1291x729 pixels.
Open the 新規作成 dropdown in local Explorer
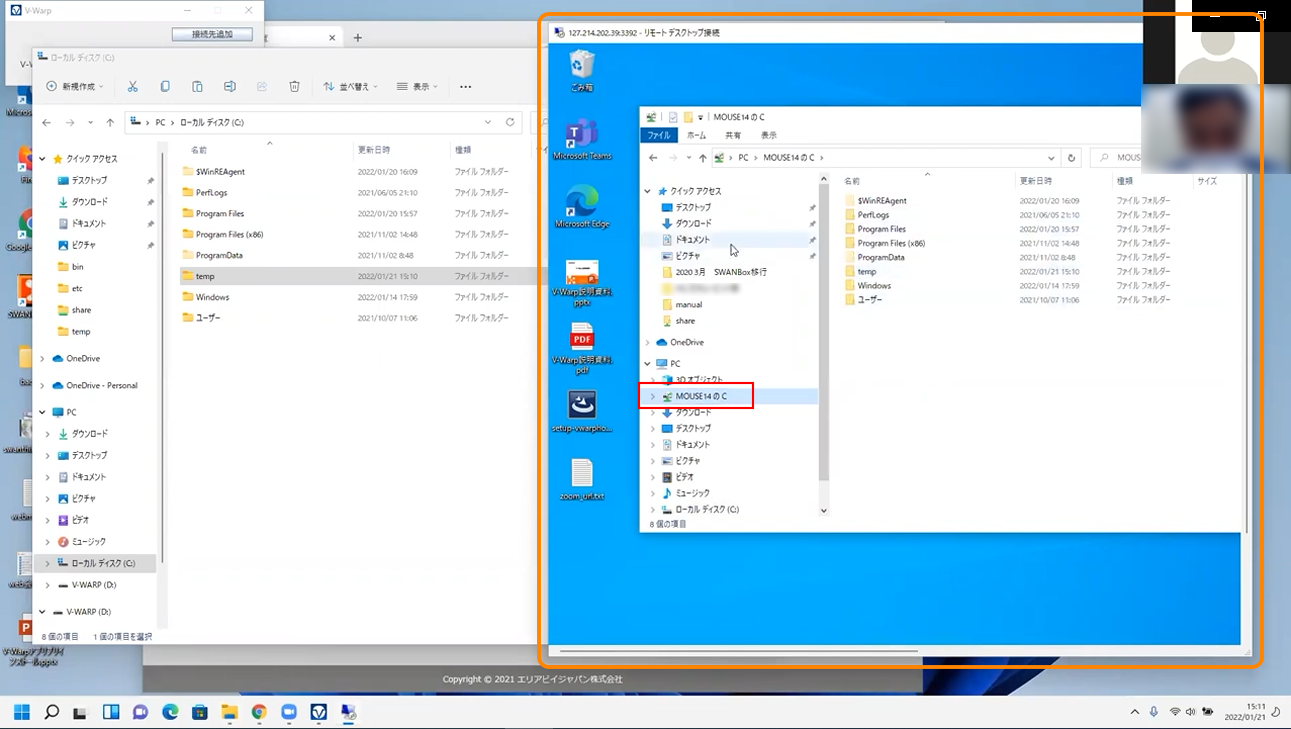75,87
